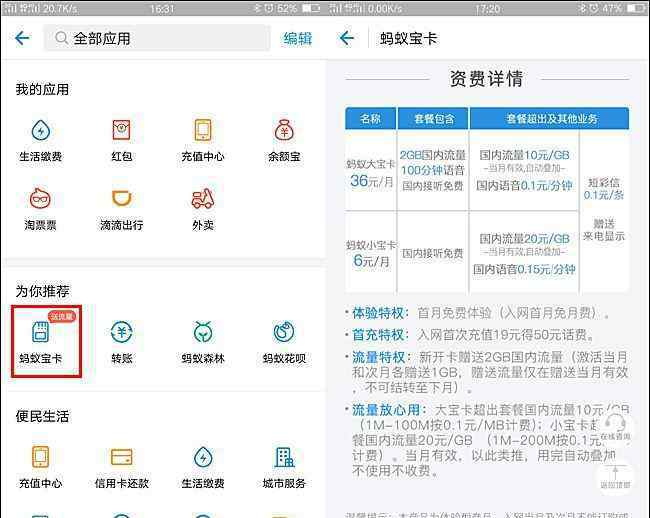Viewport: 650px width, 518px height.
Task: Select the 套餐超出及其他业务 table header
Action: tap(550, 119)
